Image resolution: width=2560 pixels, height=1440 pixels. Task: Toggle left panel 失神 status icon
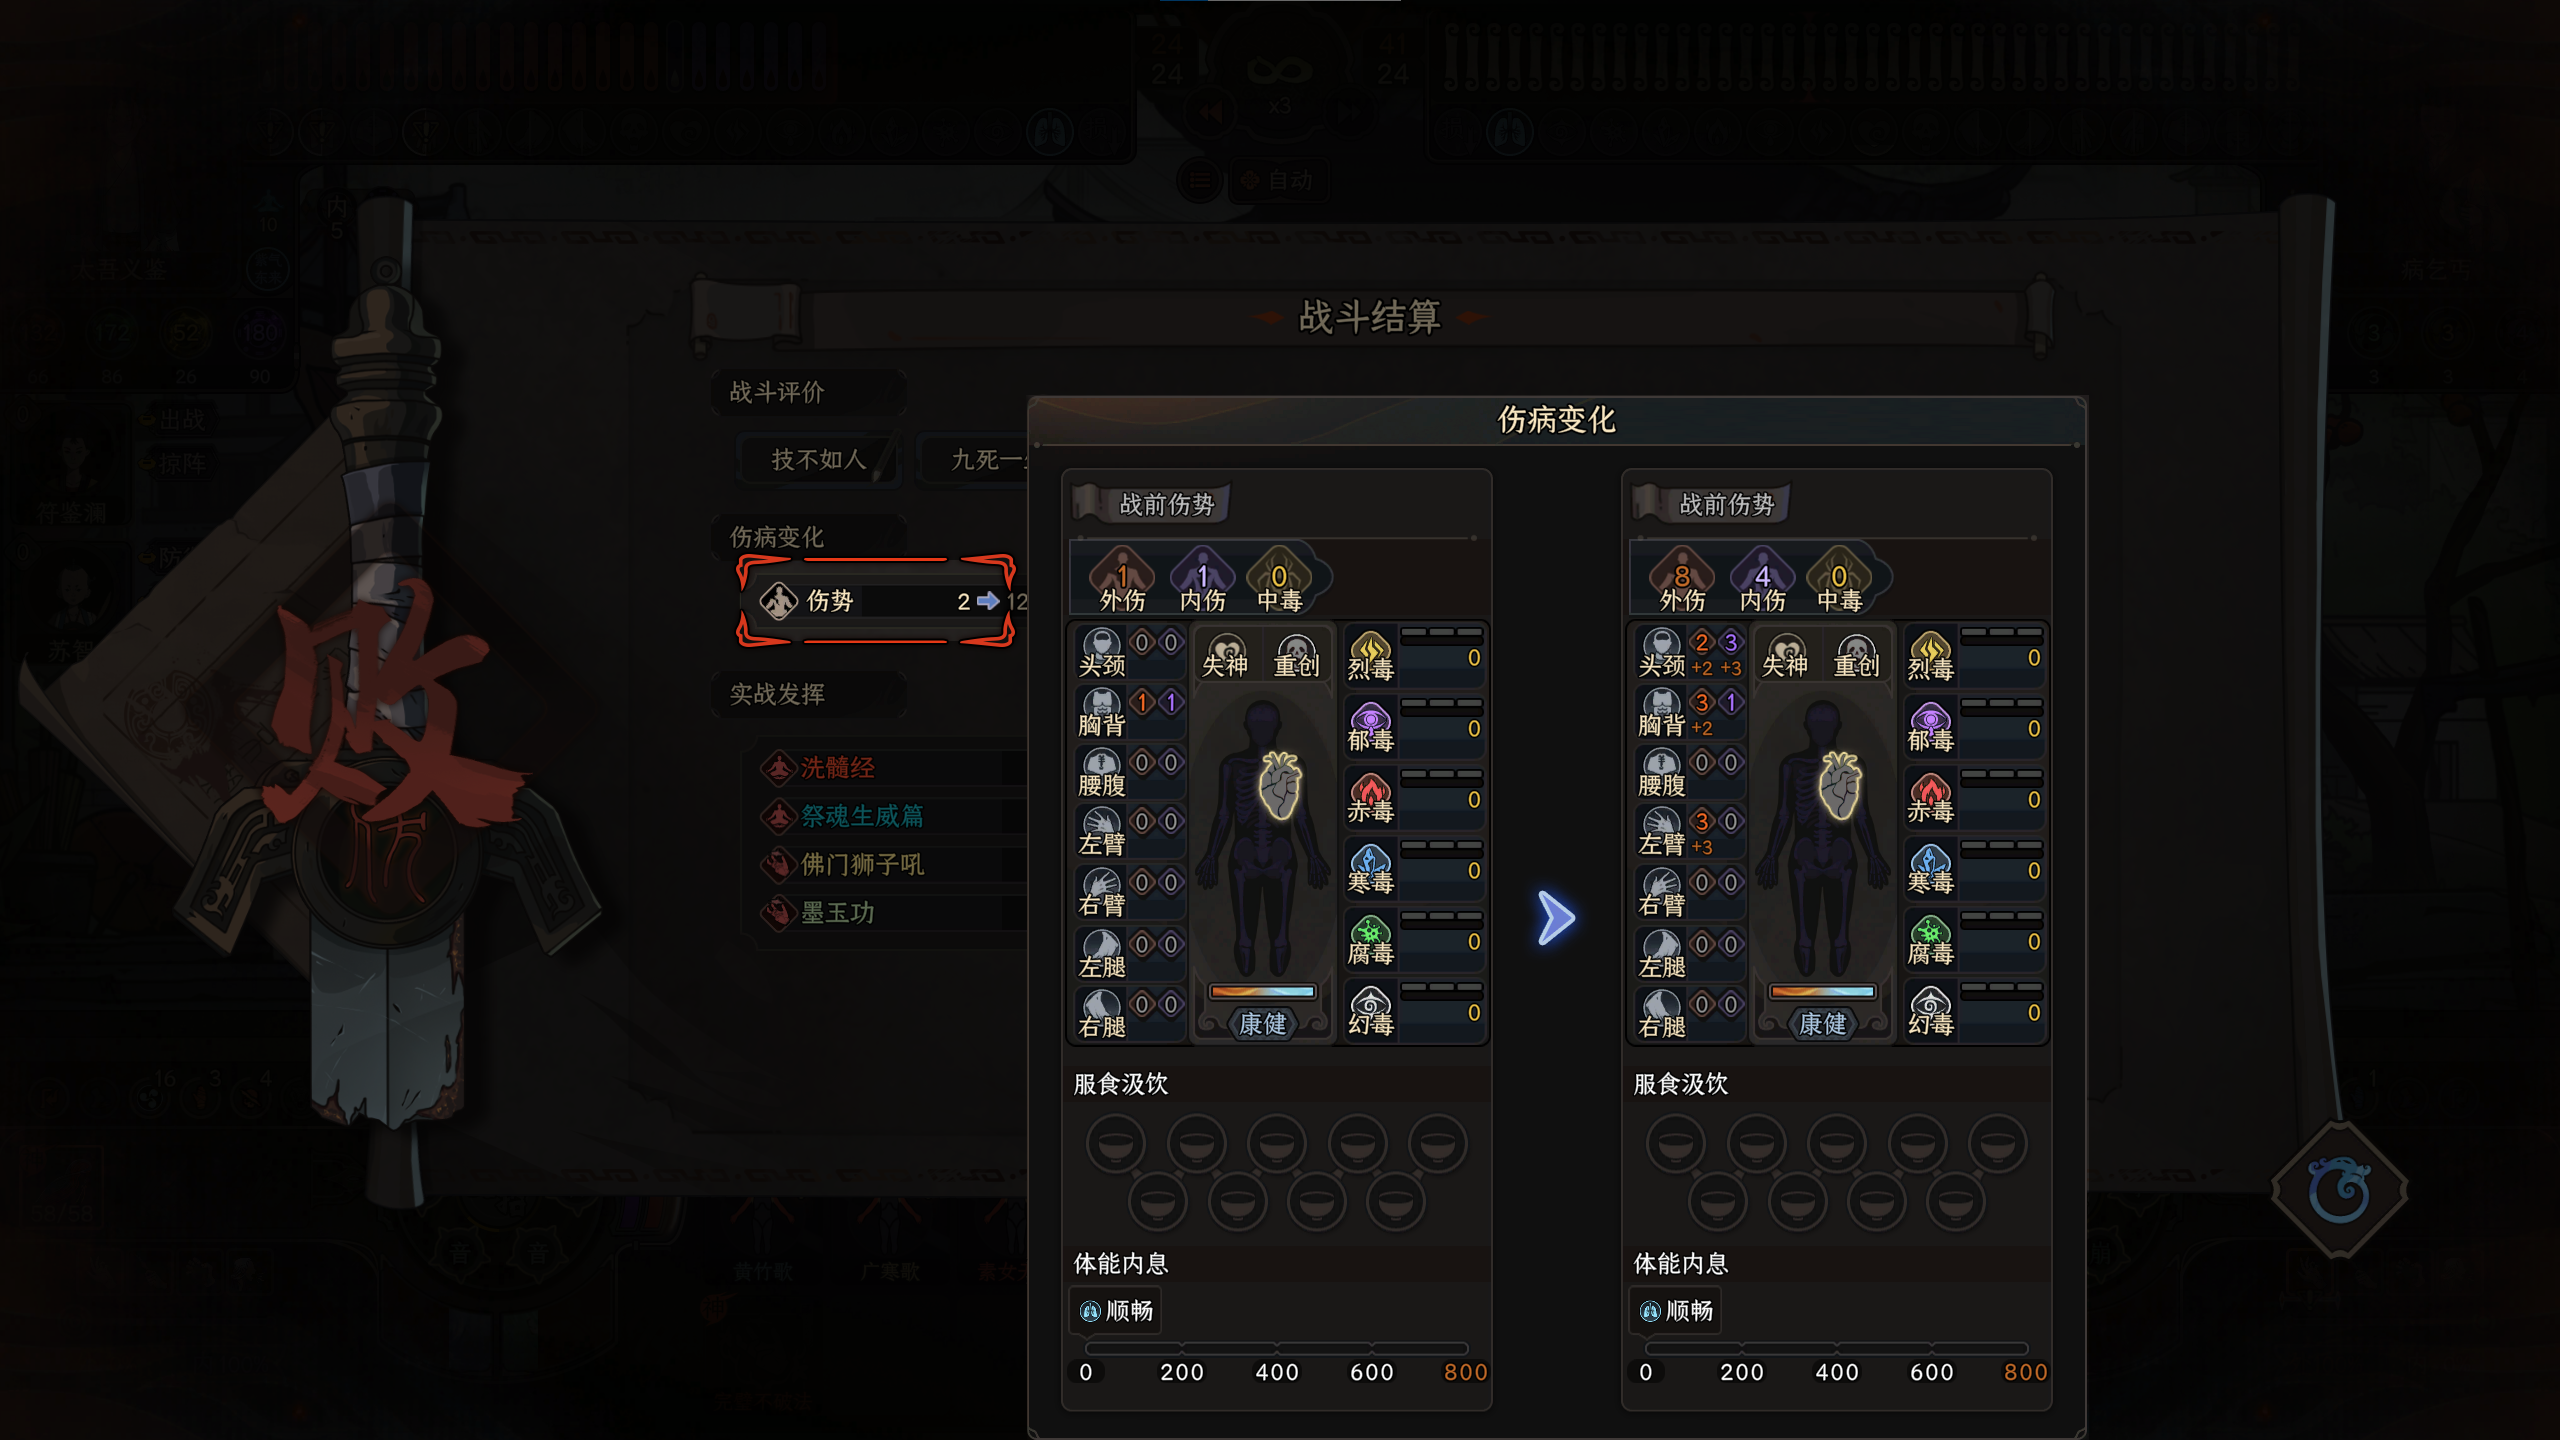[x=1225, y=656]
